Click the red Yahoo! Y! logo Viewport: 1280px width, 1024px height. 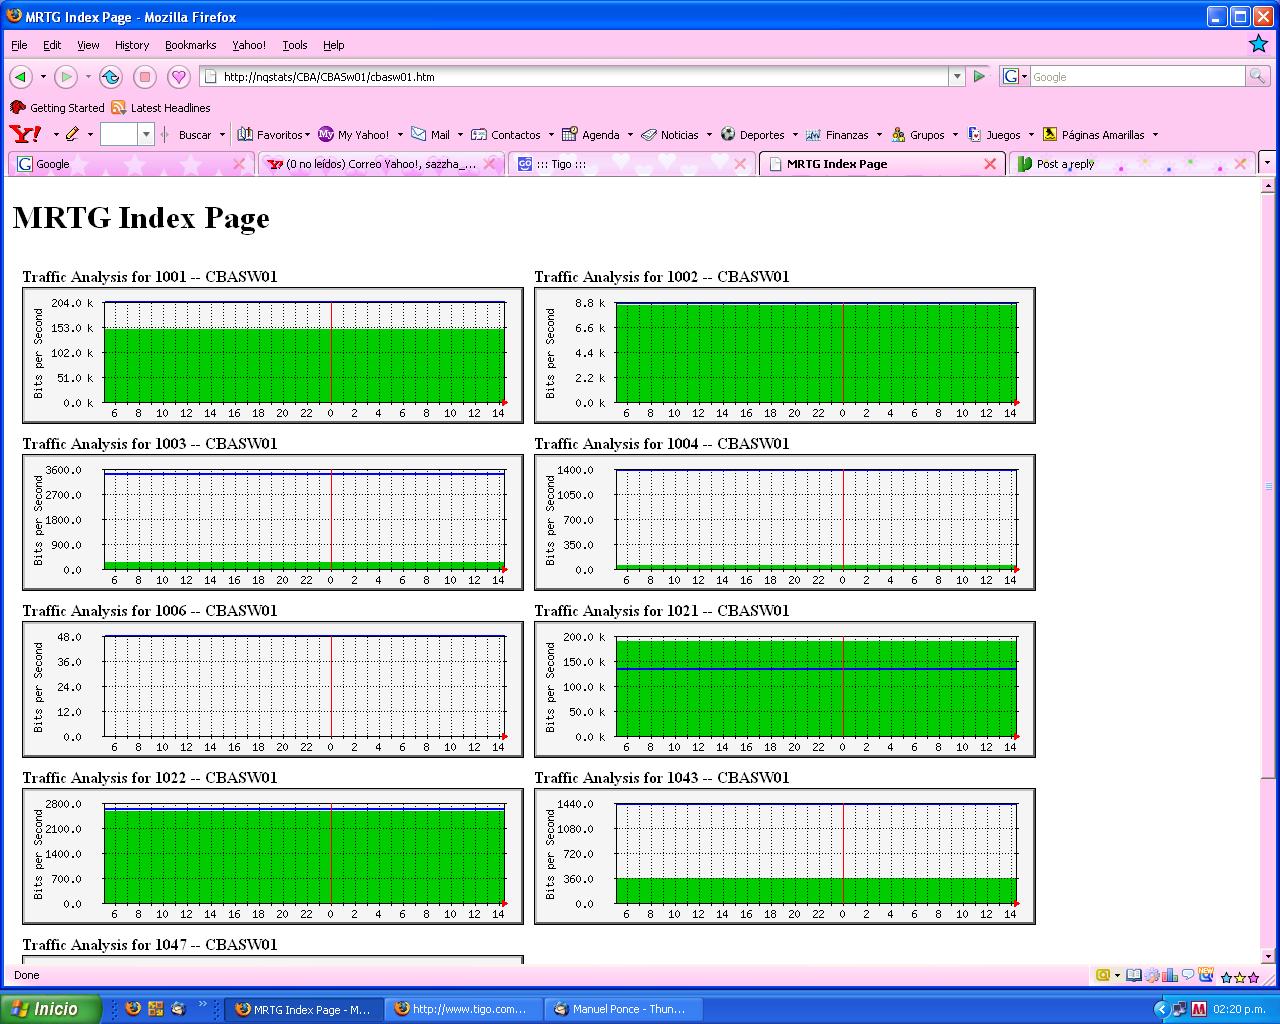(x=25, y=134)
